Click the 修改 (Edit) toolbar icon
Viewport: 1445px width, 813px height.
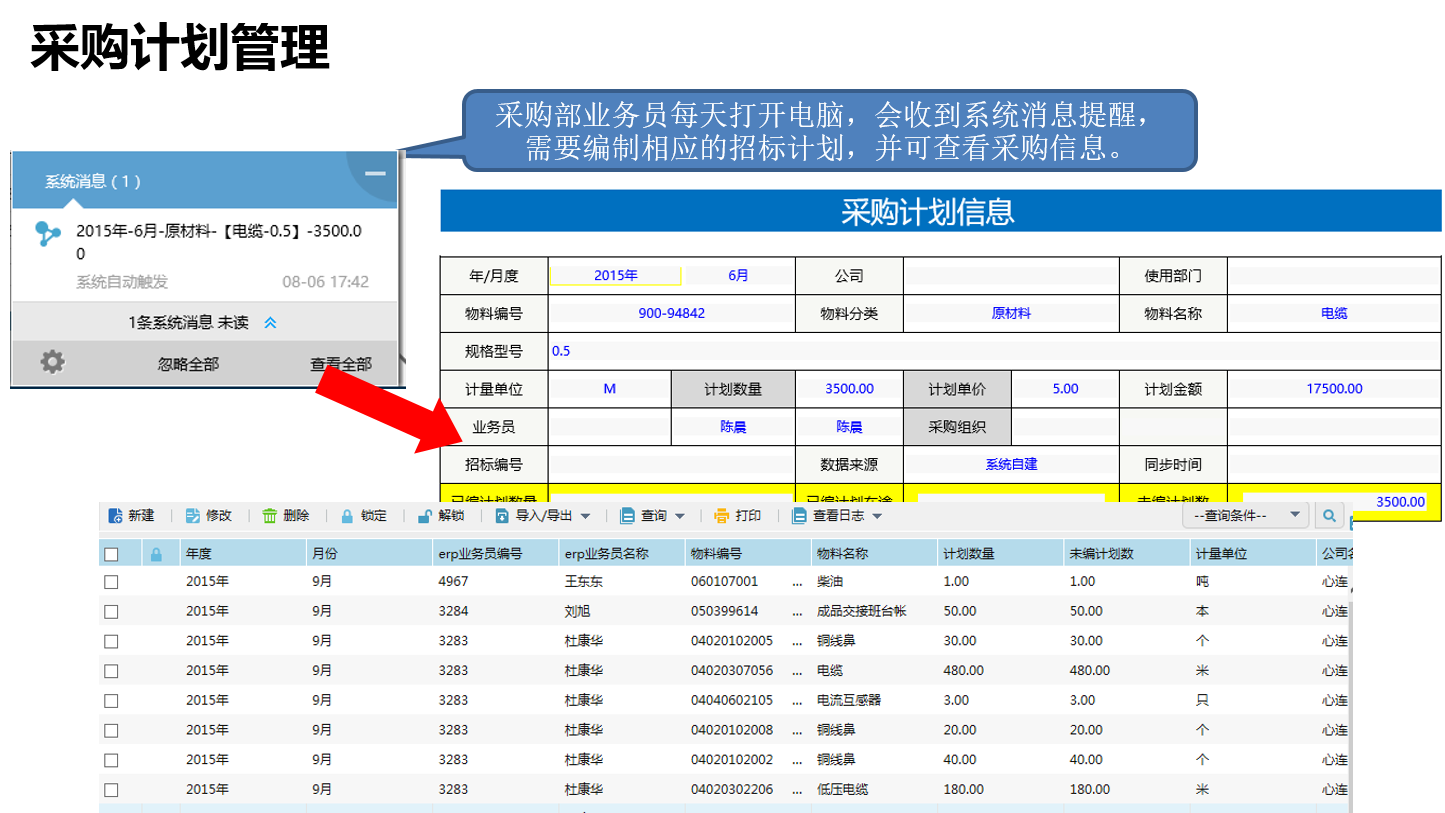(193, 516)
